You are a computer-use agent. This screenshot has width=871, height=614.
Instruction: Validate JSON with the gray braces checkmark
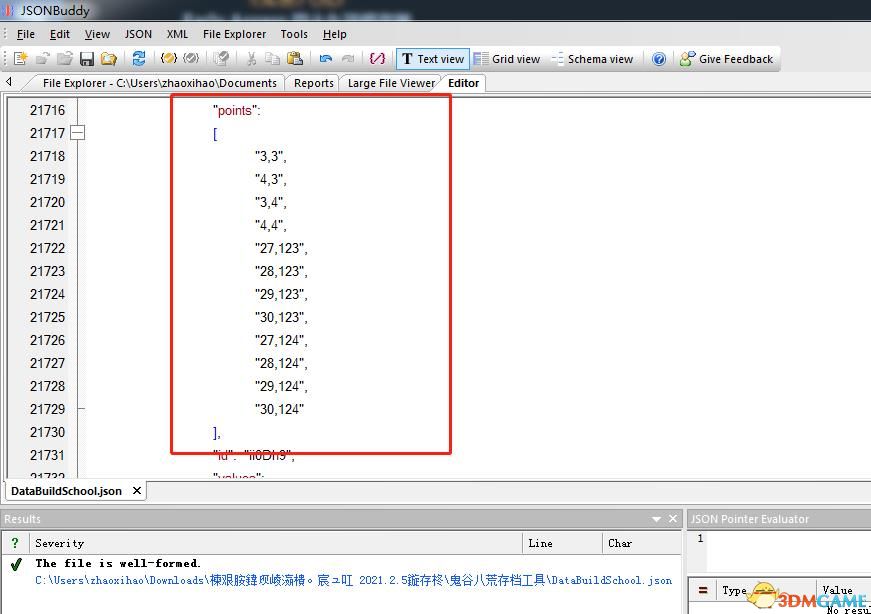click(x=191, y=58)
